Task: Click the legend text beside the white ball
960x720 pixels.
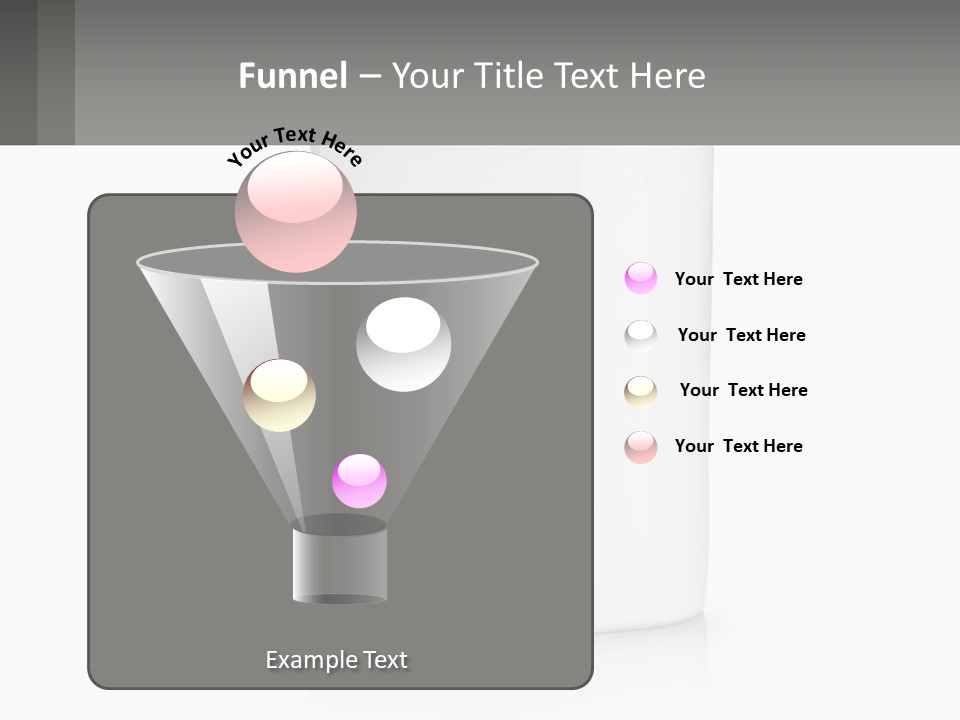Action: click(741, 335)
